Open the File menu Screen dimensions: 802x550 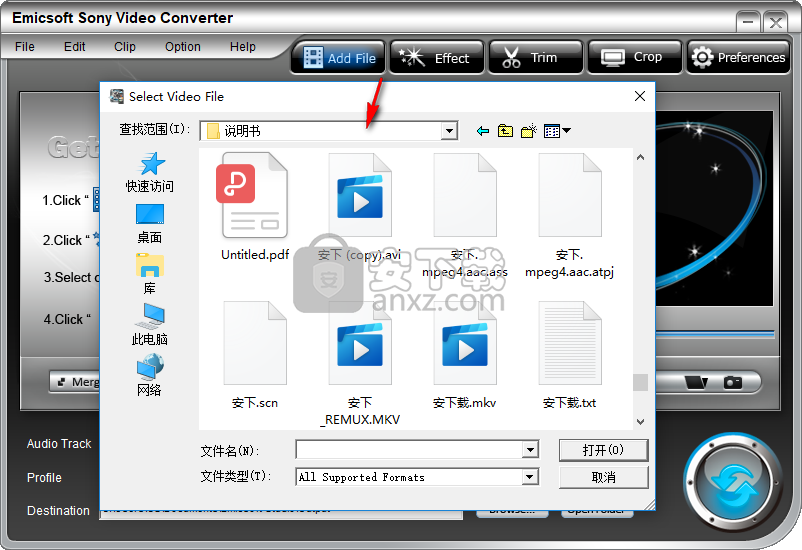click(x=25, y=47)
